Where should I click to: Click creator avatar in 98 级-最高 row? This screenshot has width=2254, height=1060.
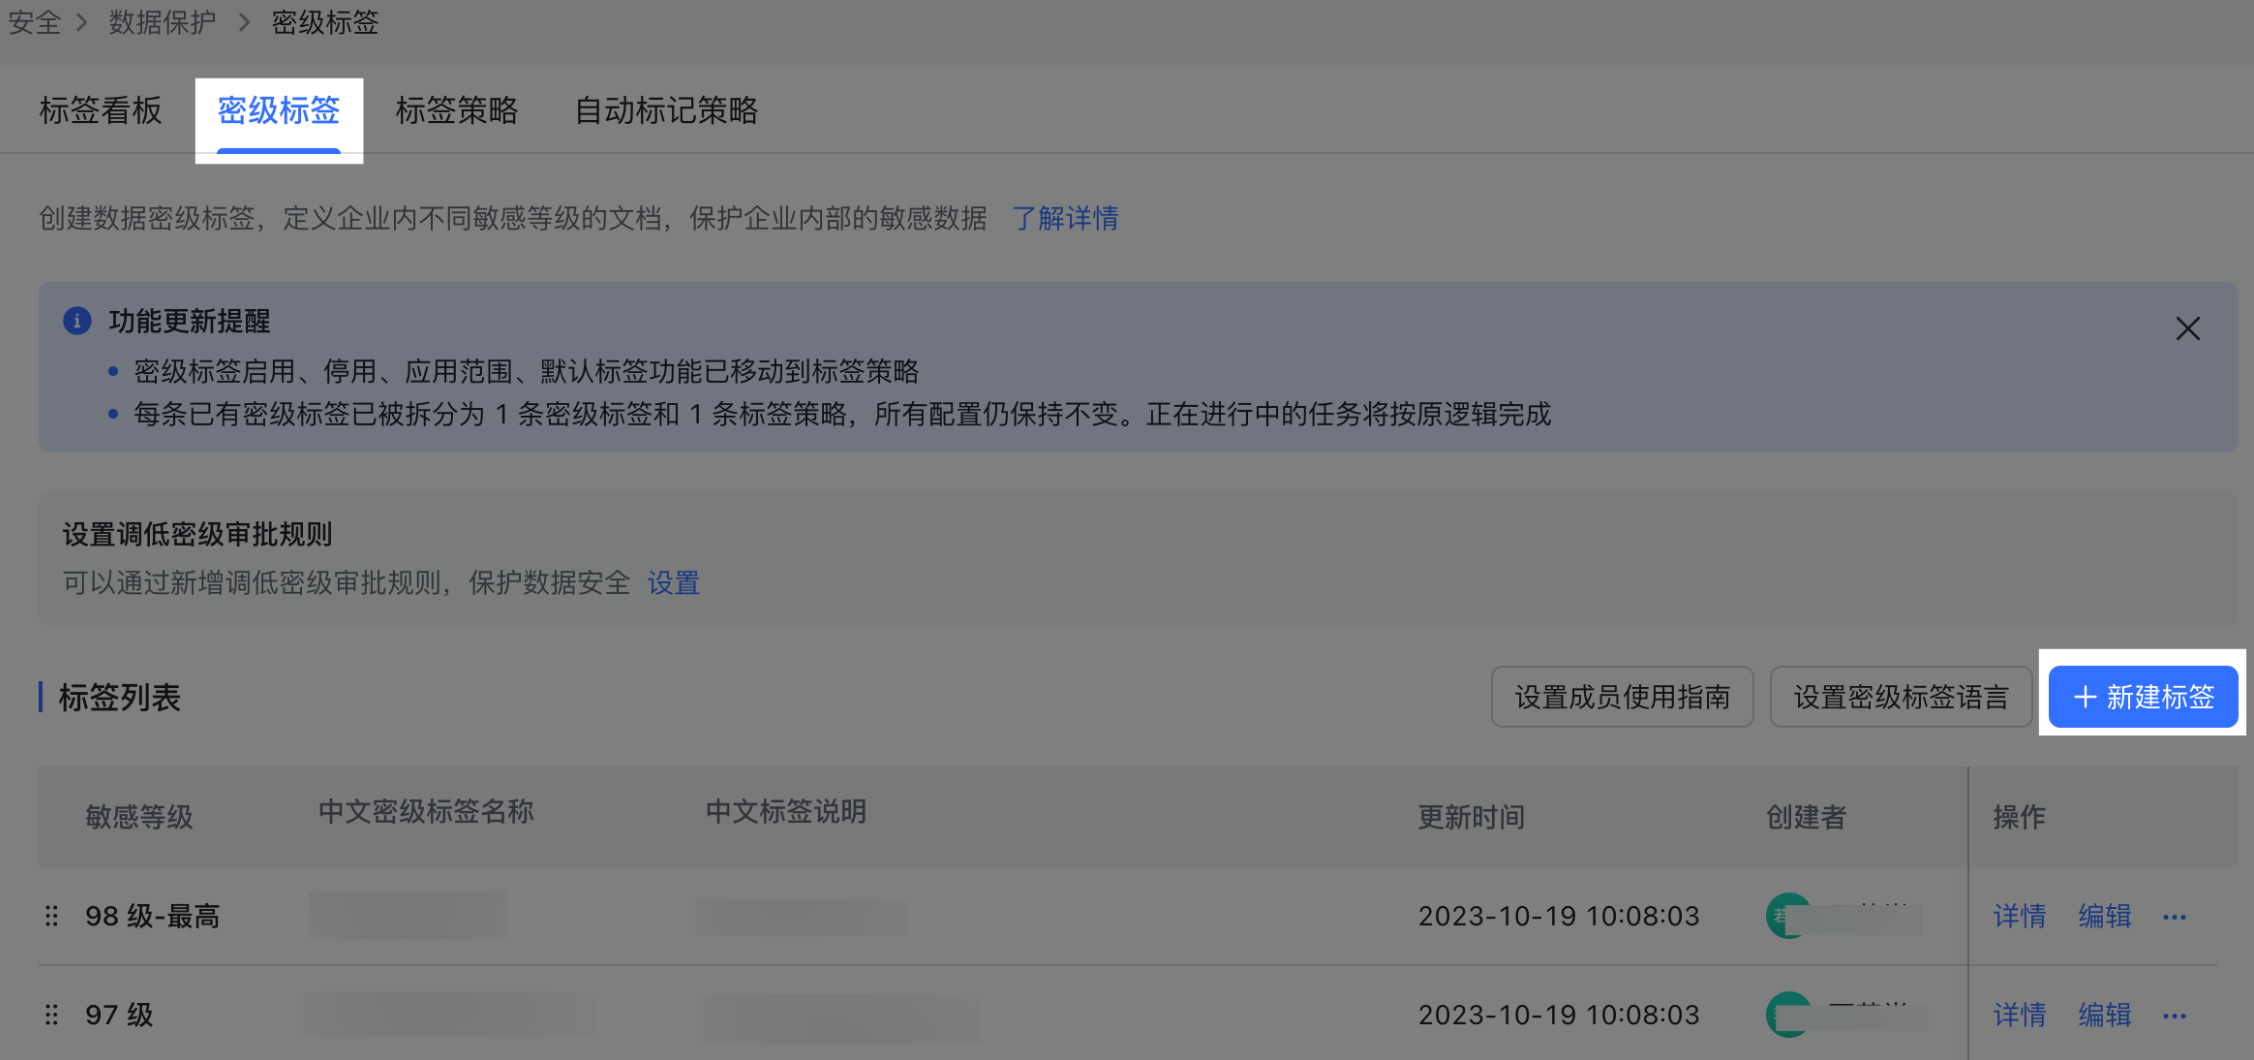(1786, 915)
